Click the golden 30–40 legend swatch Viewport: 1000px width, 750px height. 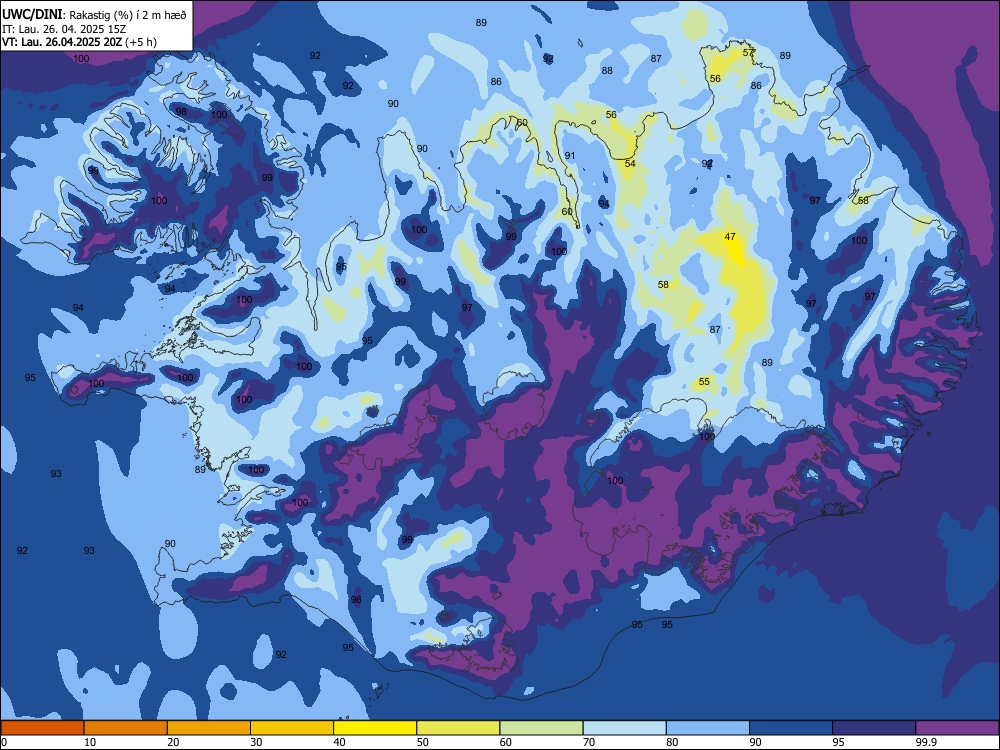[292, 728]
